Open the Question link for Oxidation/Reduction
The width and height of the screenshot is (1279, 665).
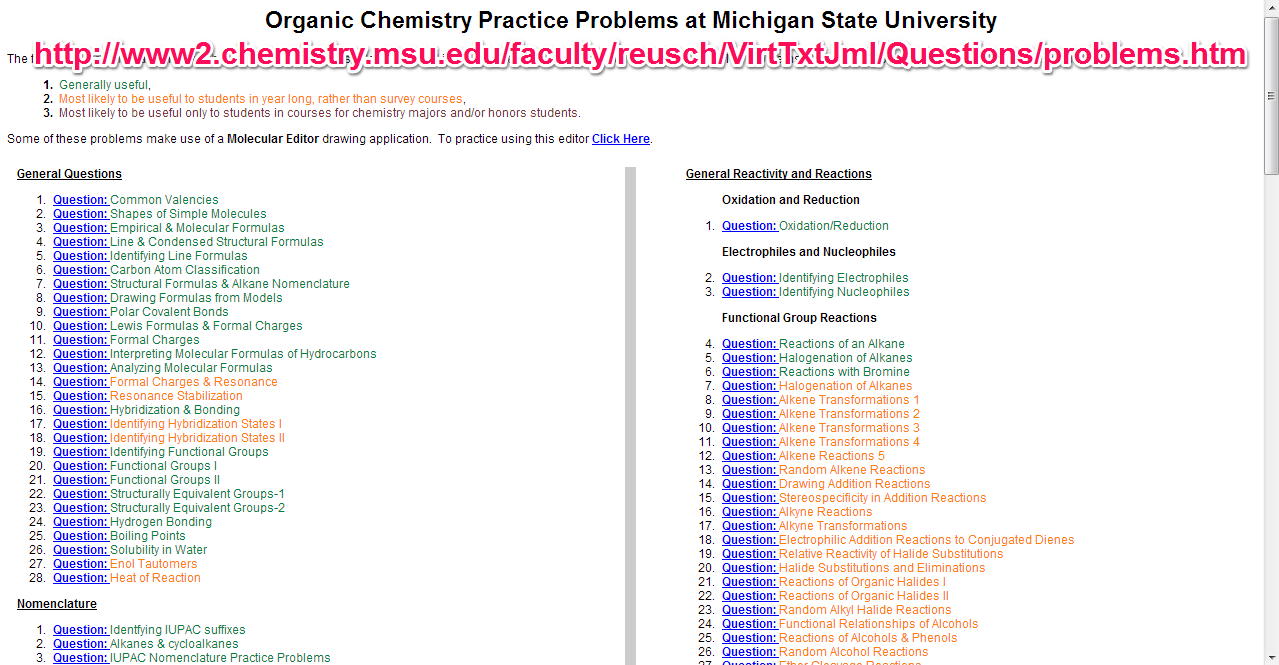pyautogui.click(x=749, y=226)
